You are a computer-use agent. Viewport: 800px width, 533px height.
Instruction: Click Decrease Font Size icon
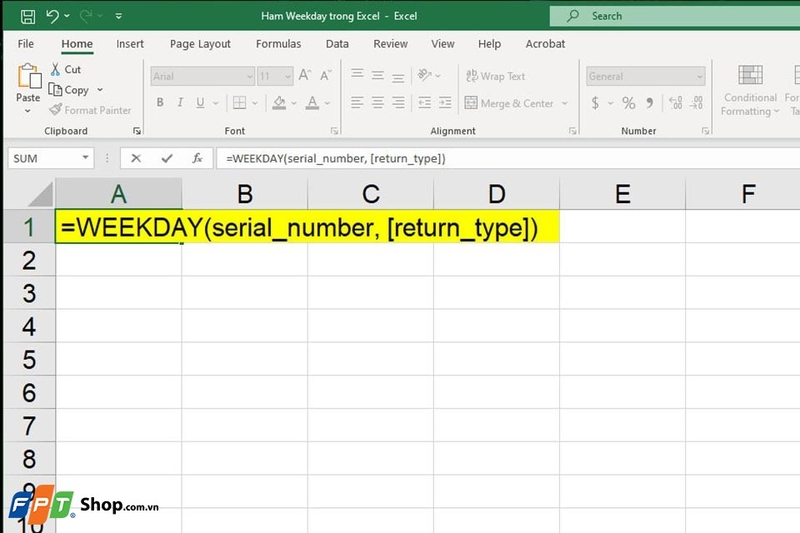tap(326, 75)
